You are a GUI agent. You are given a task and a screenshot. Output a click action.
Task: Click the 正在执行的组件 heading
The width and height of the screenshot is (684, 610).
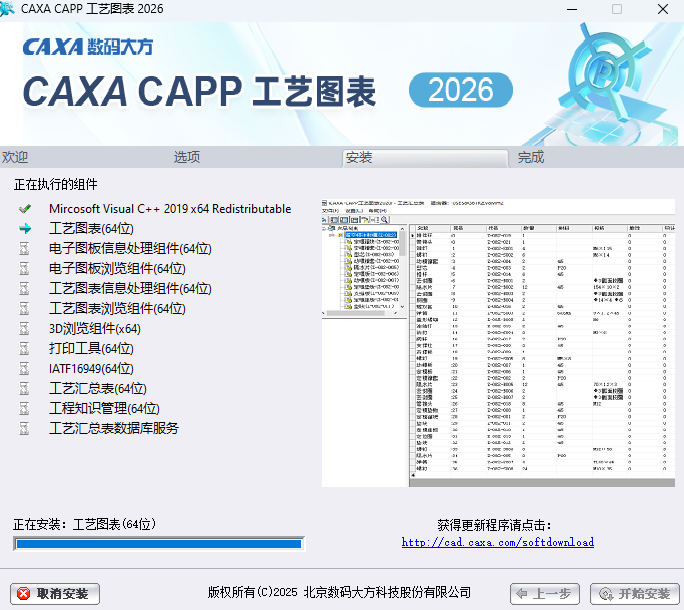point(55,184)
